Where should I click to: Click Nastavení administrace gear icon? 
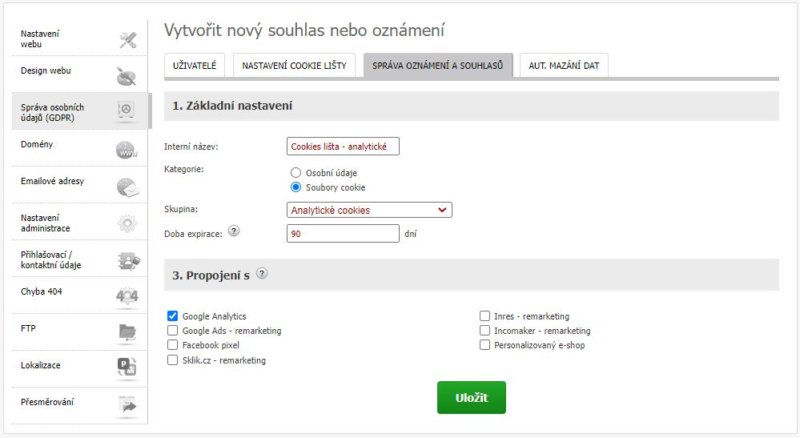(x=127, y=224)
